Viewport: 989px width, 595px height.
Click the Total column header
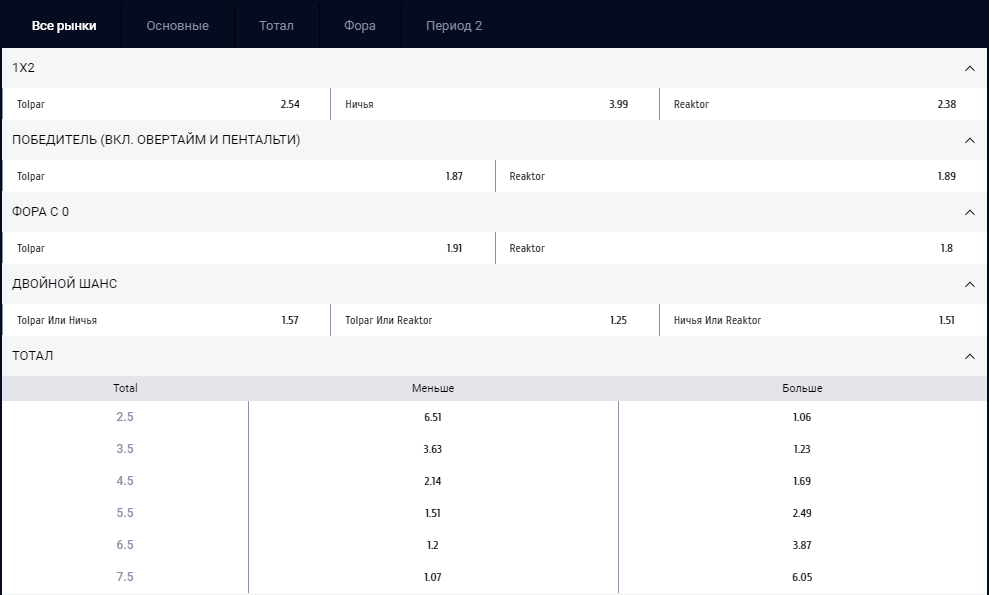pos(125,389)
